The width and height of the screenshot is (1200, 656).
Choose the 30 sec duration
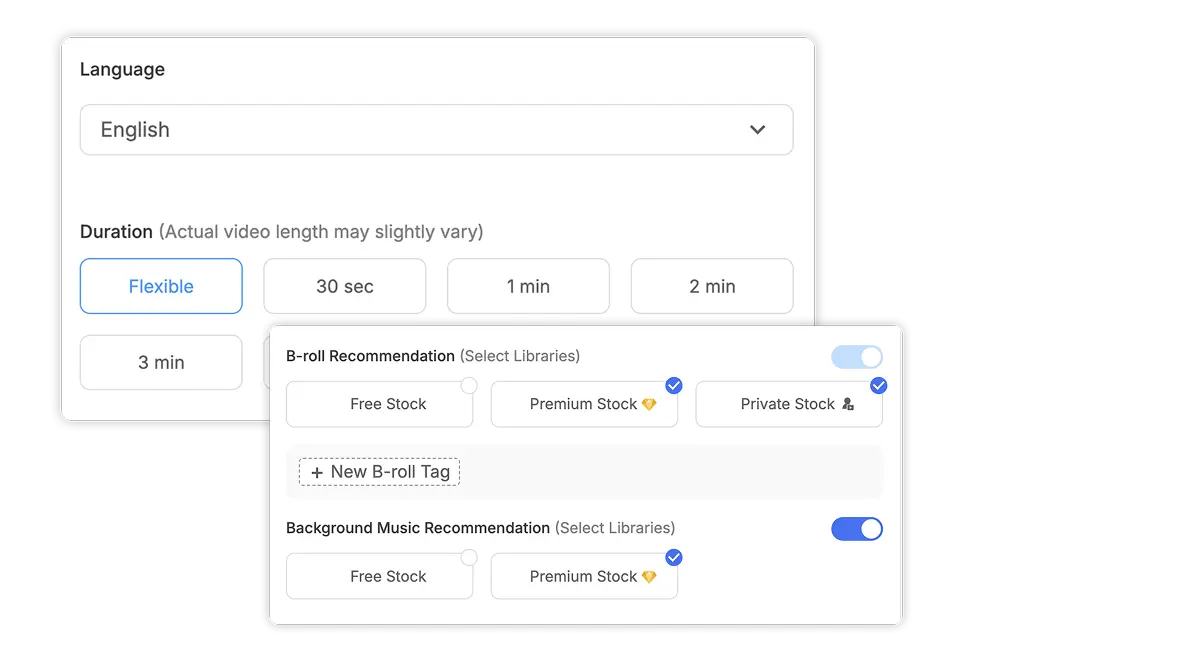click(x=344, y=286)
